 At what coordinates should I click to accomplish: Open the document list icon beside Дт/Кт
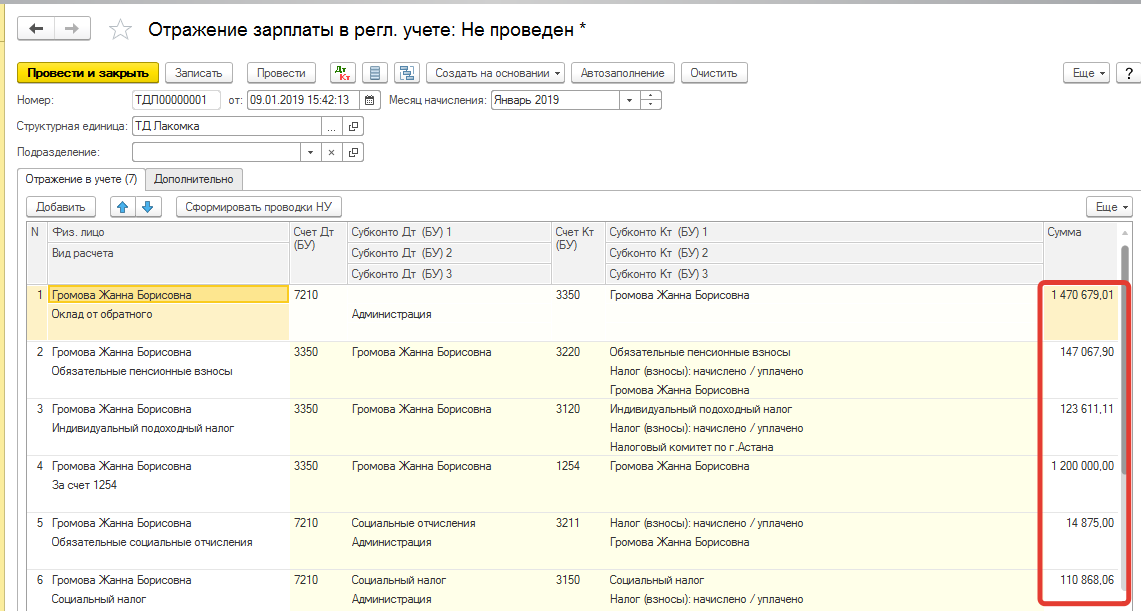(375, 73)
